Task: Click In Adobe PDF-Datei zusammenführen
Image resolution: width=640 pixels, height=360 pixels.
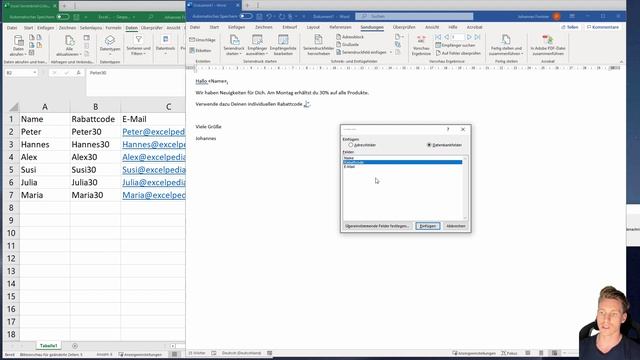Action: 548,45
